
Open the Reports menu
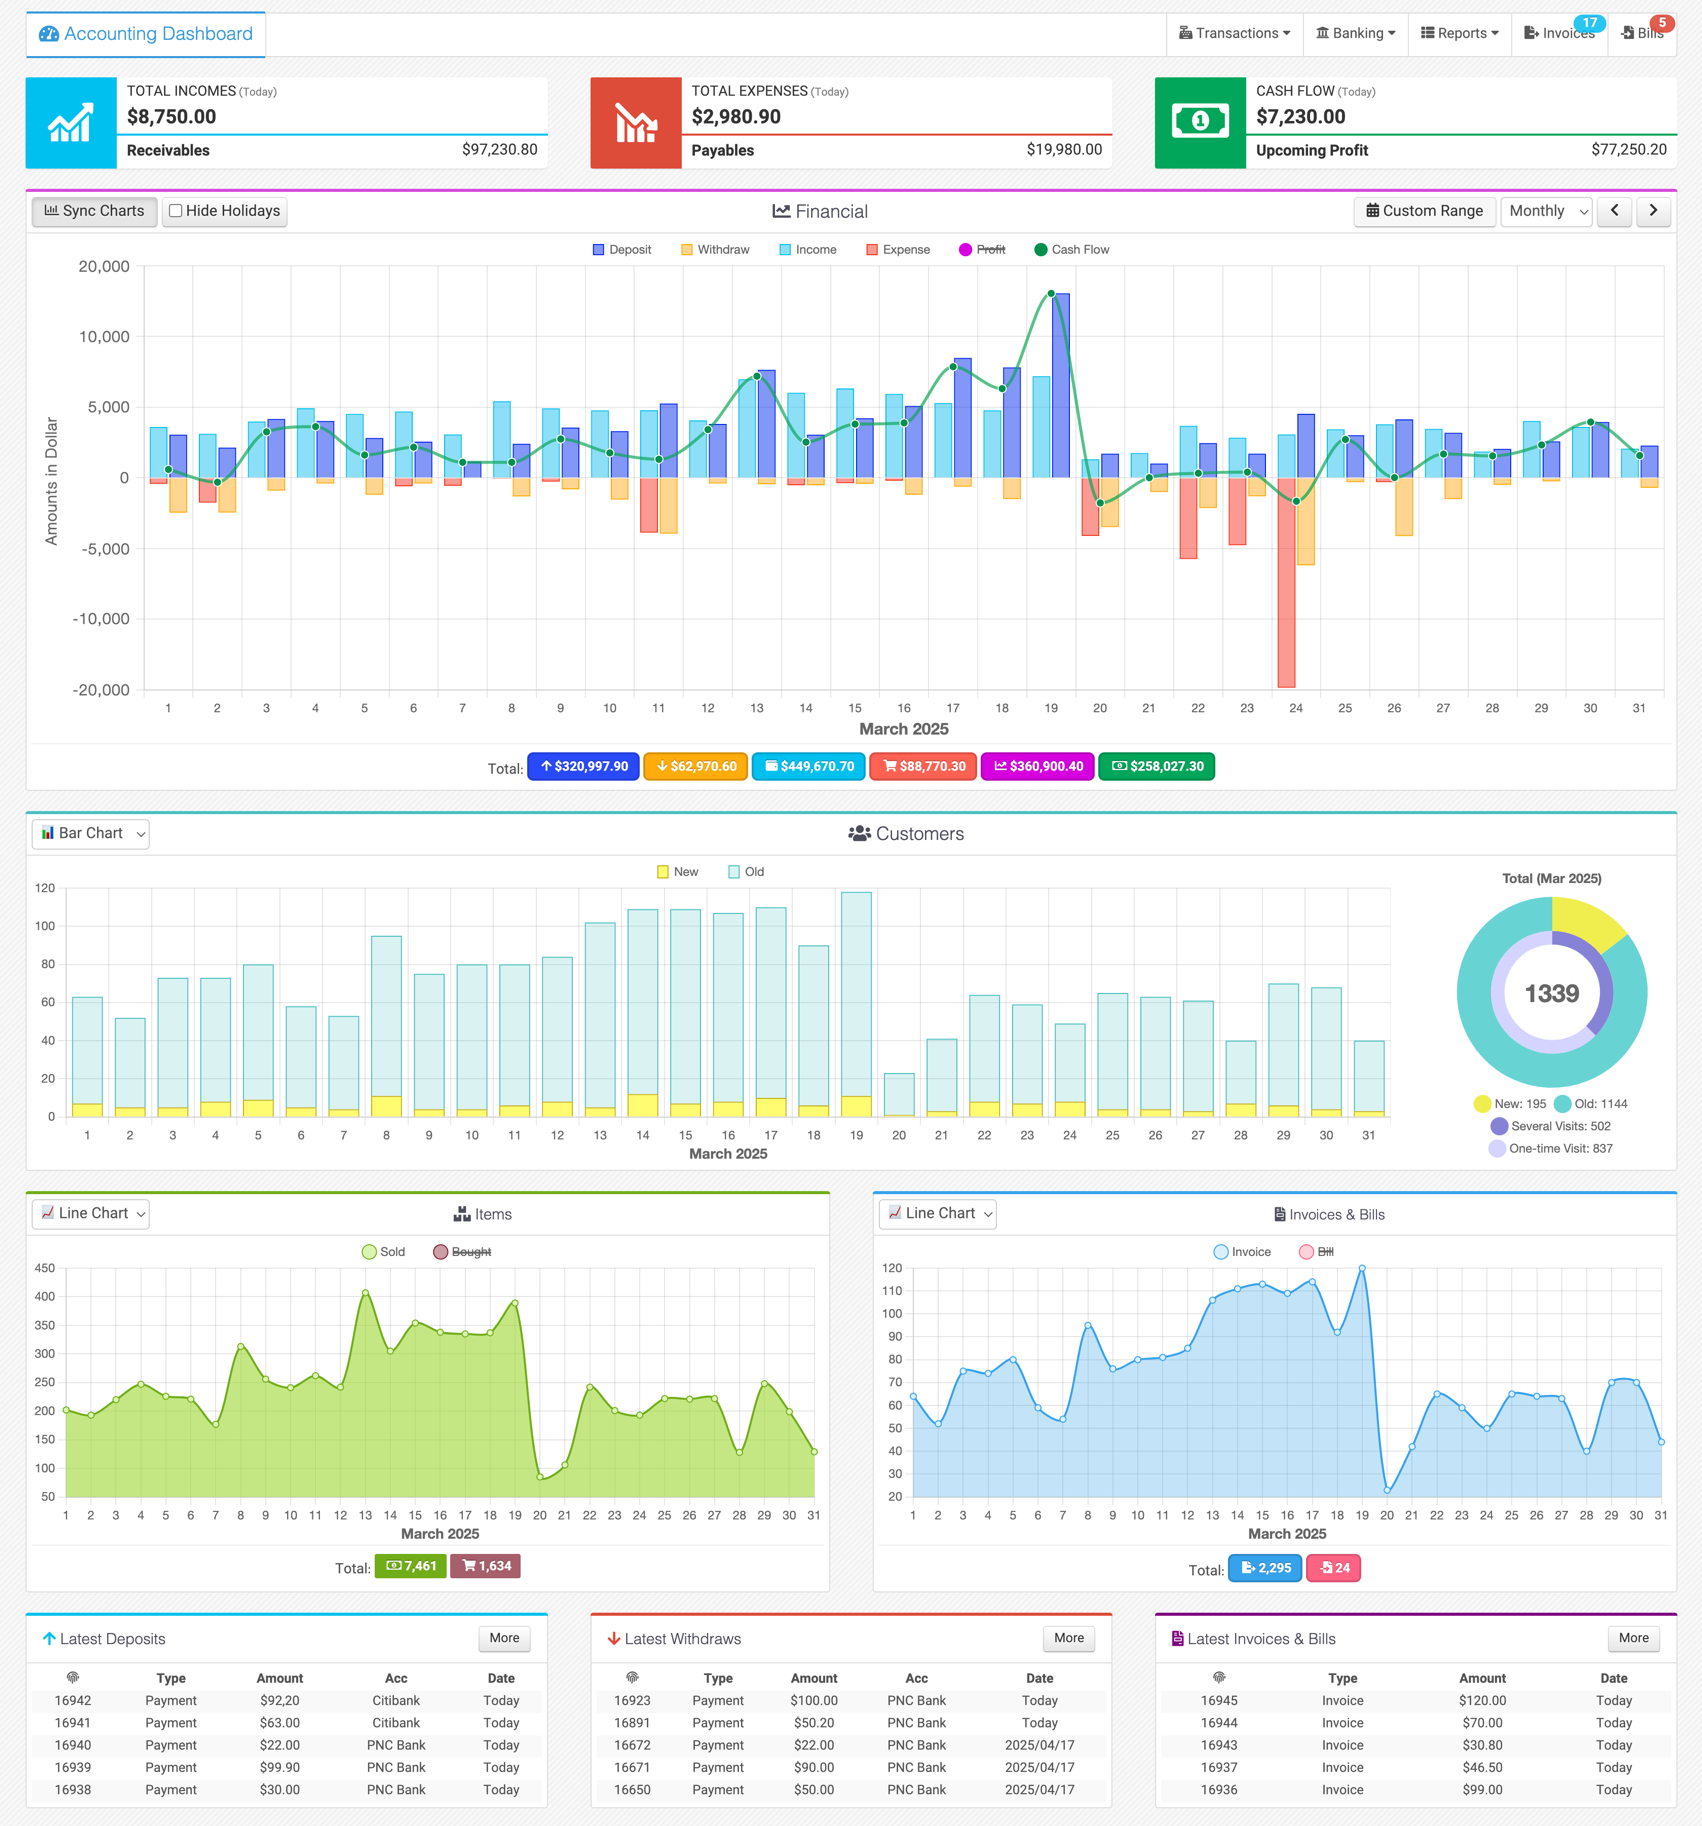click(1460, 34)
